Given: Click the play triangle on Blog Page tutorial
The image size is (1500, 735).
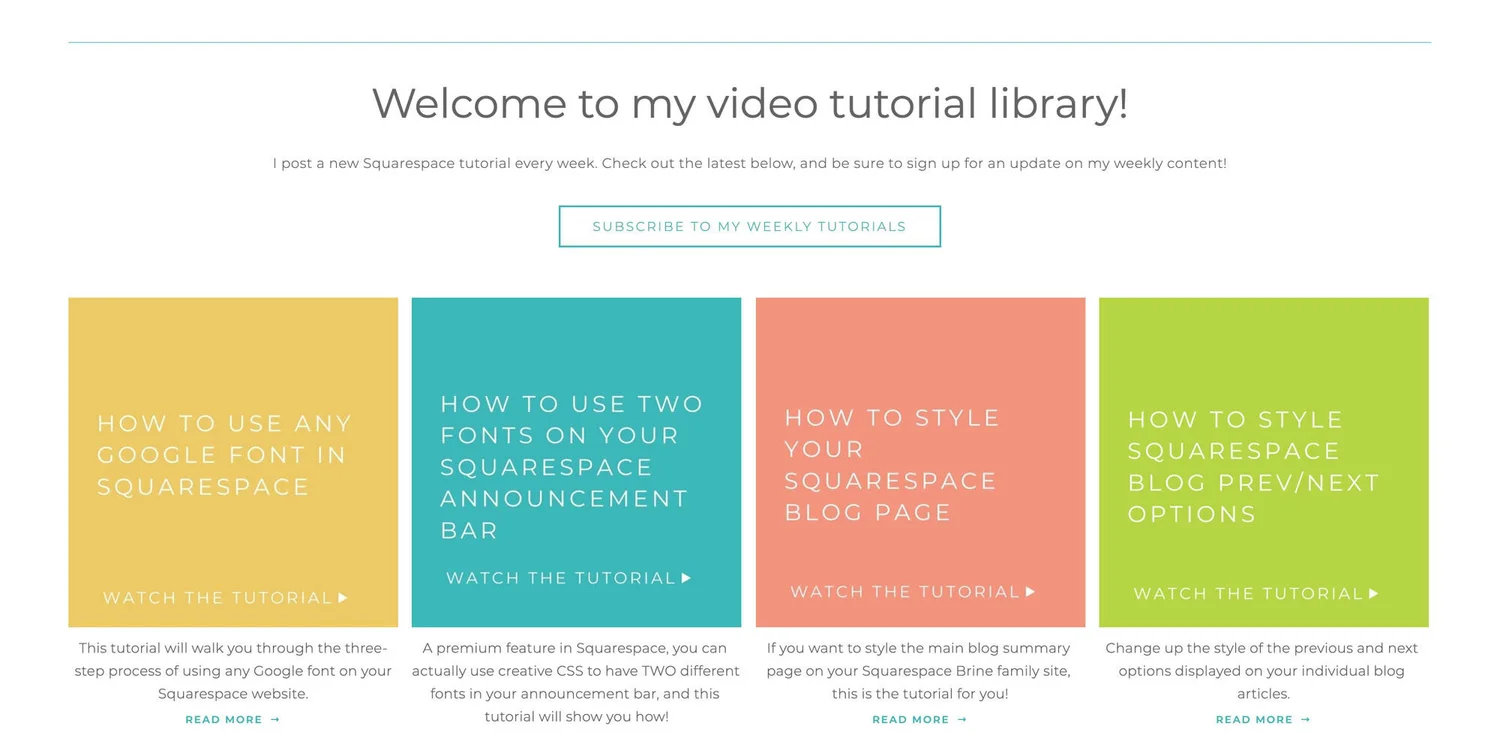Looking at the screenshot, I should coord(1030,591).
